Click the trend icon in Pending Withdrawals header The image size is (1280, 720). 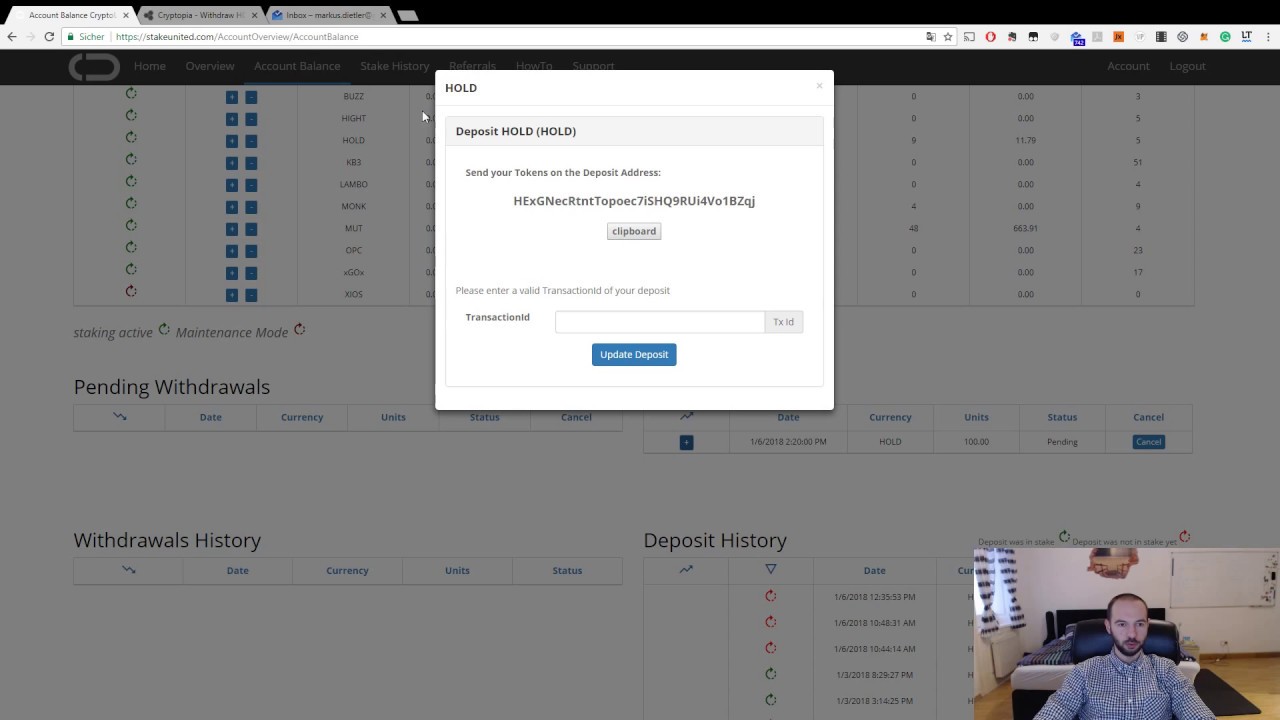(x=120, y=416)
